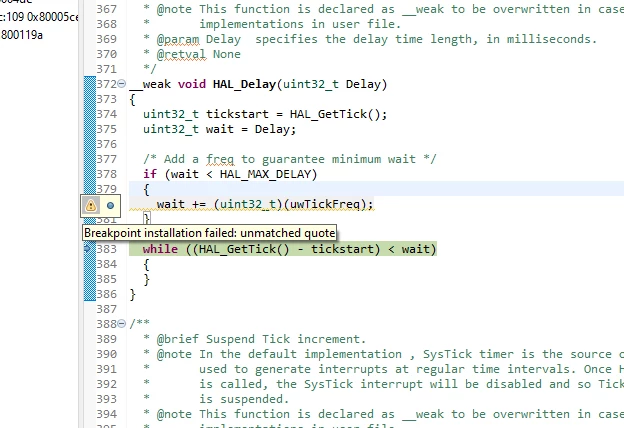Click the HAL_Delay function name
Viewport: 624px width, 428px height.
(244, 84)
